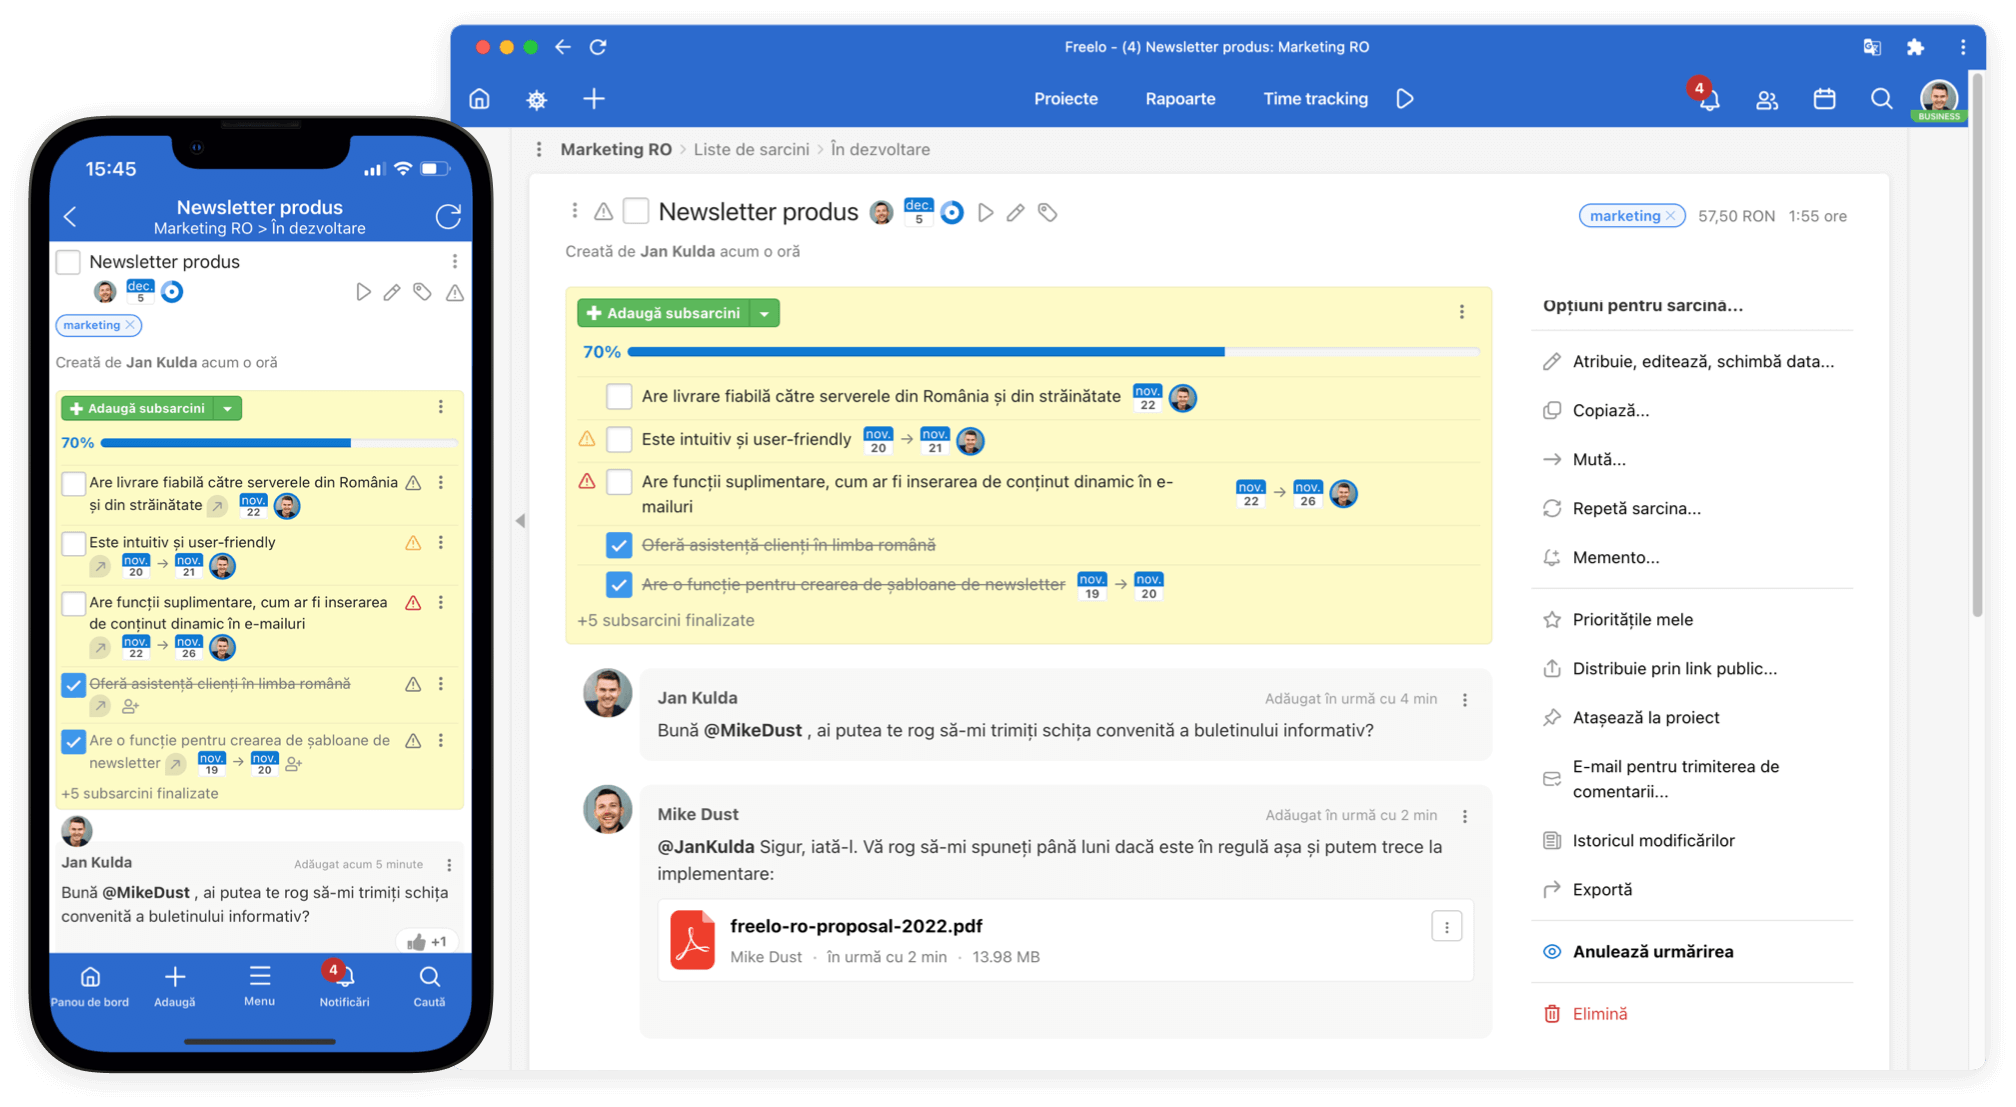The height and width of the screenshot is (1107, 2016).
Task: Click the desktop 70% subtask progress bar
Action: click(x=1053, y=352)
